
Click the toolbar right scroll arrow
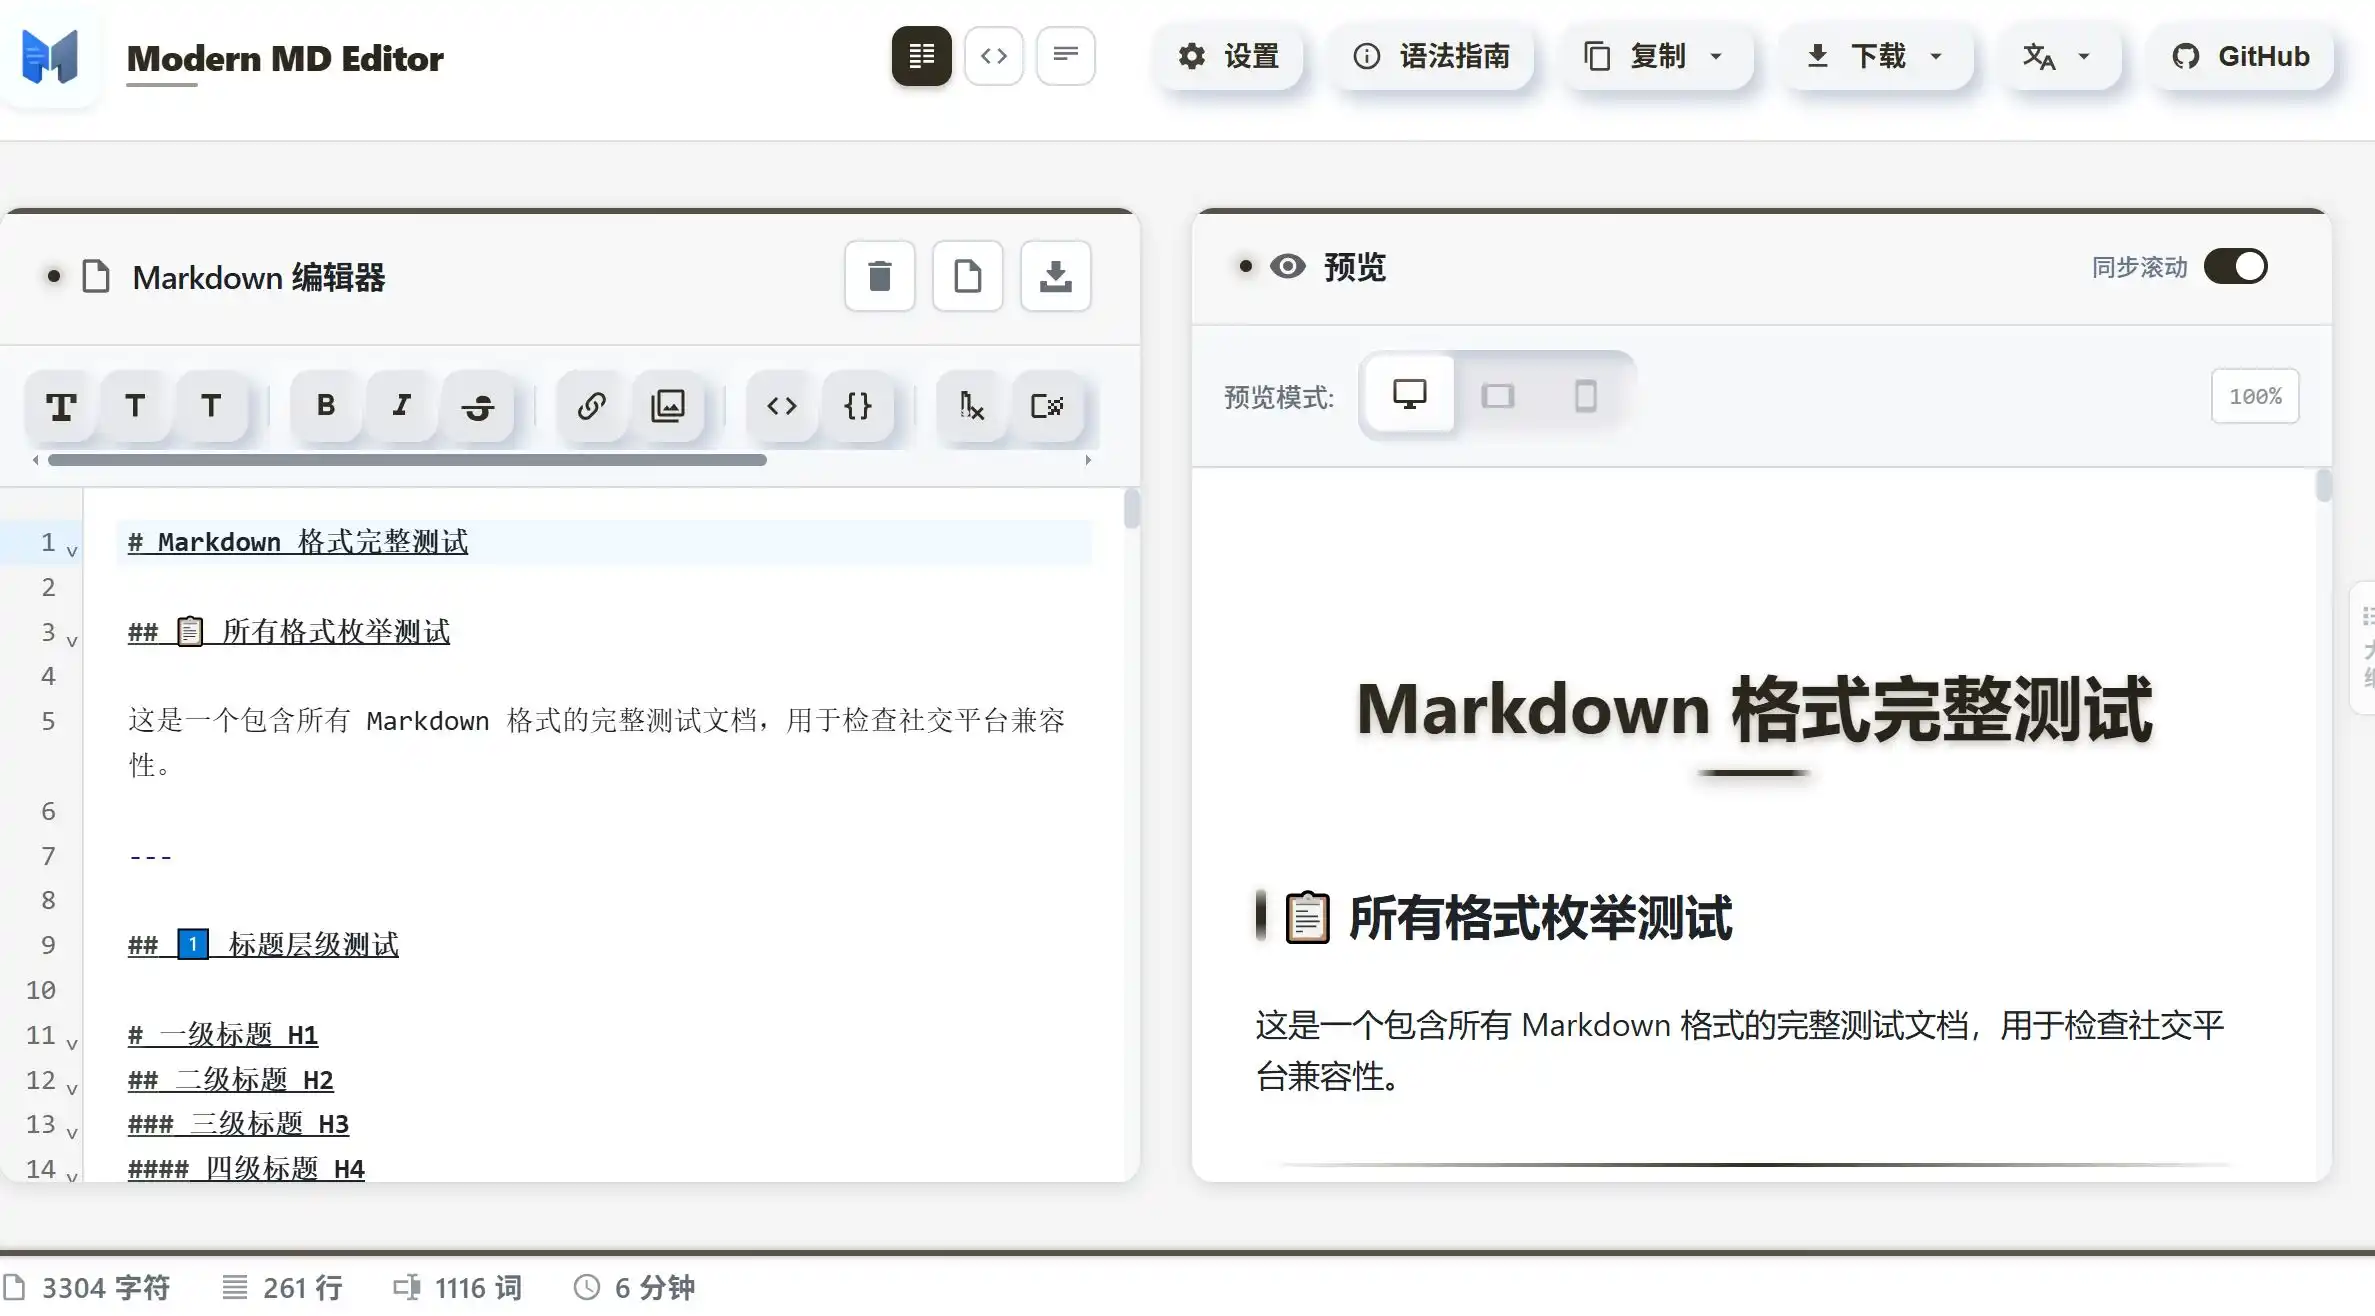[1088, 460]
